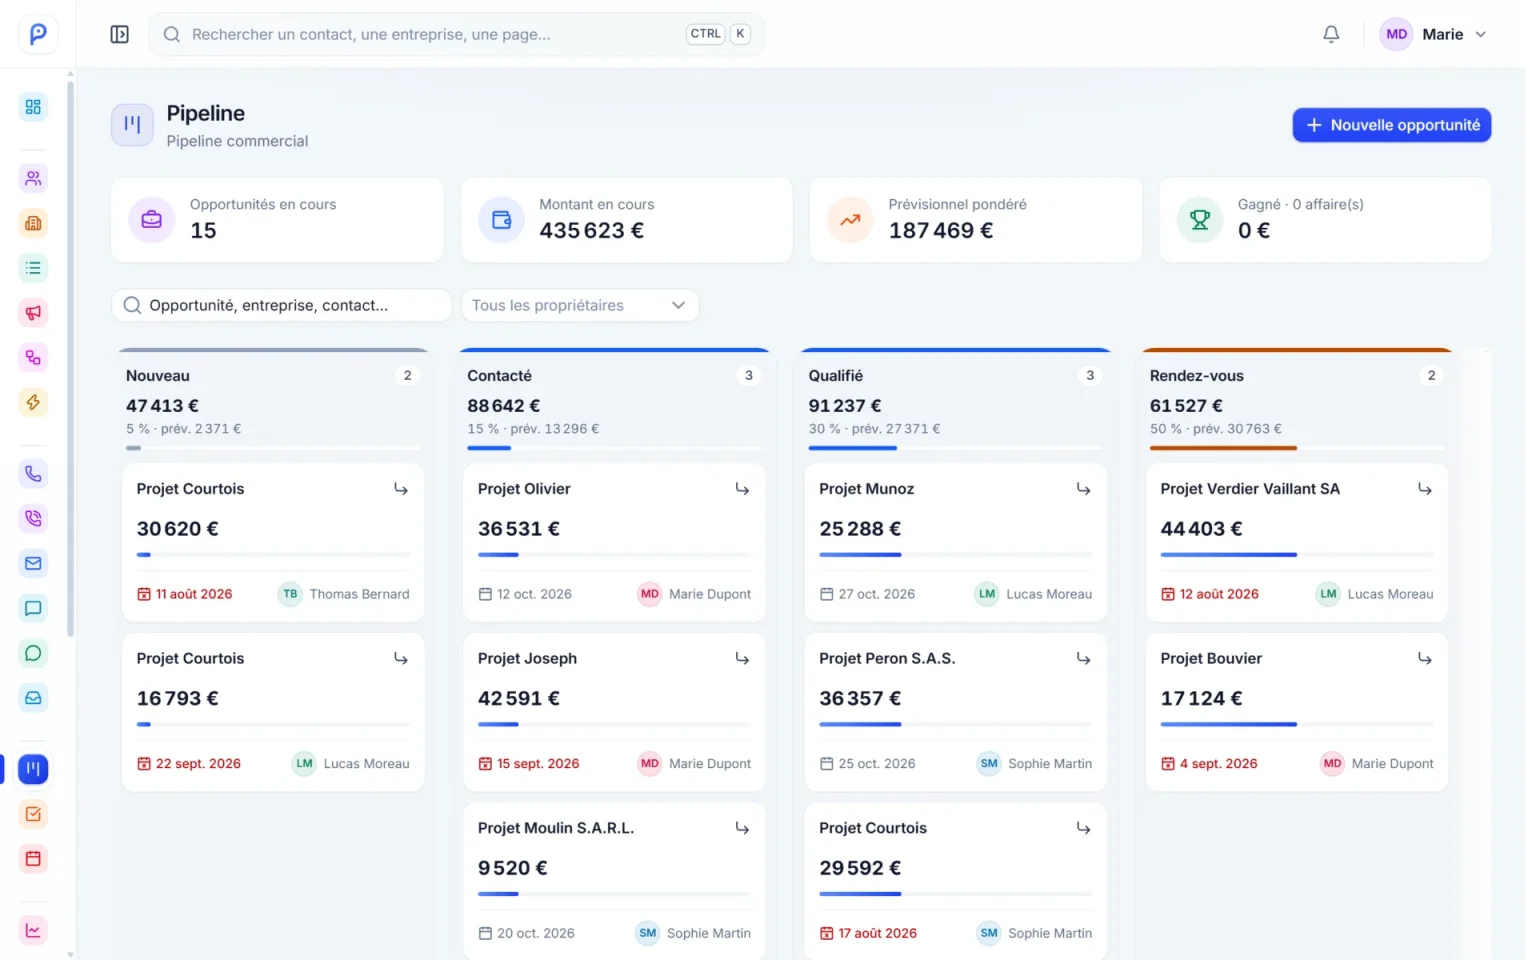
Task: Open the dashboard grid icon in sidebar
Action: tap(33, 107)
